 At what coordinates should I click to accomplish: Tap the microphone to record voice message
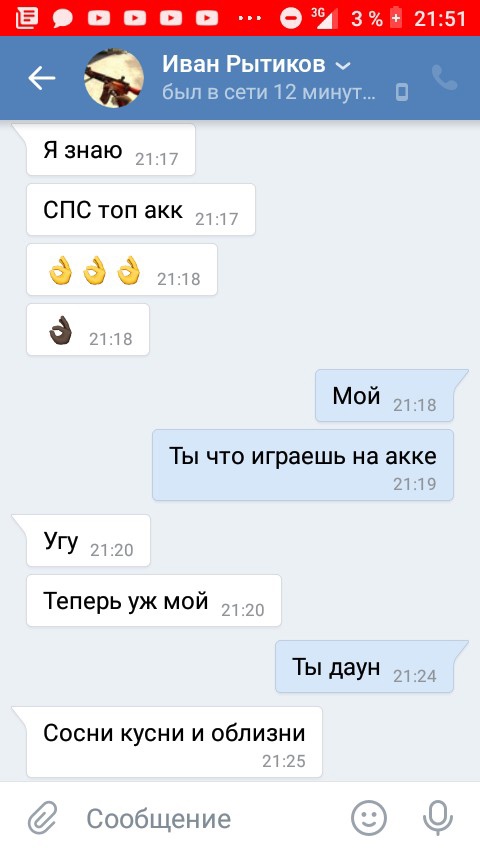pyautogui.click(x=438, y=818)
